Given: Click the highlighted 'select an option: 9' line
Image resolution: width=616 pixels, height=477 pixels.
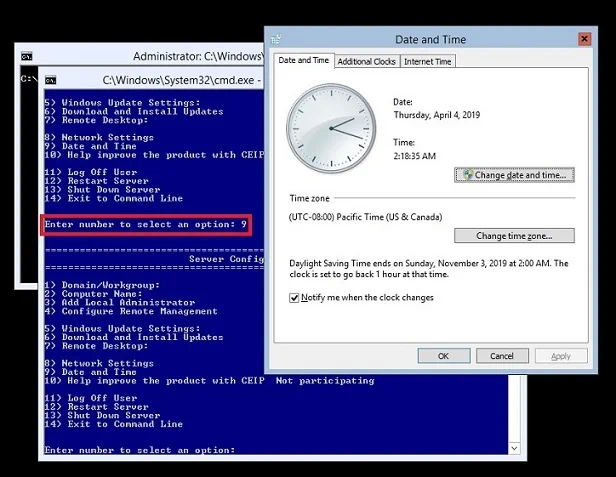Looking at the screenshot, I should pos(146,224).
